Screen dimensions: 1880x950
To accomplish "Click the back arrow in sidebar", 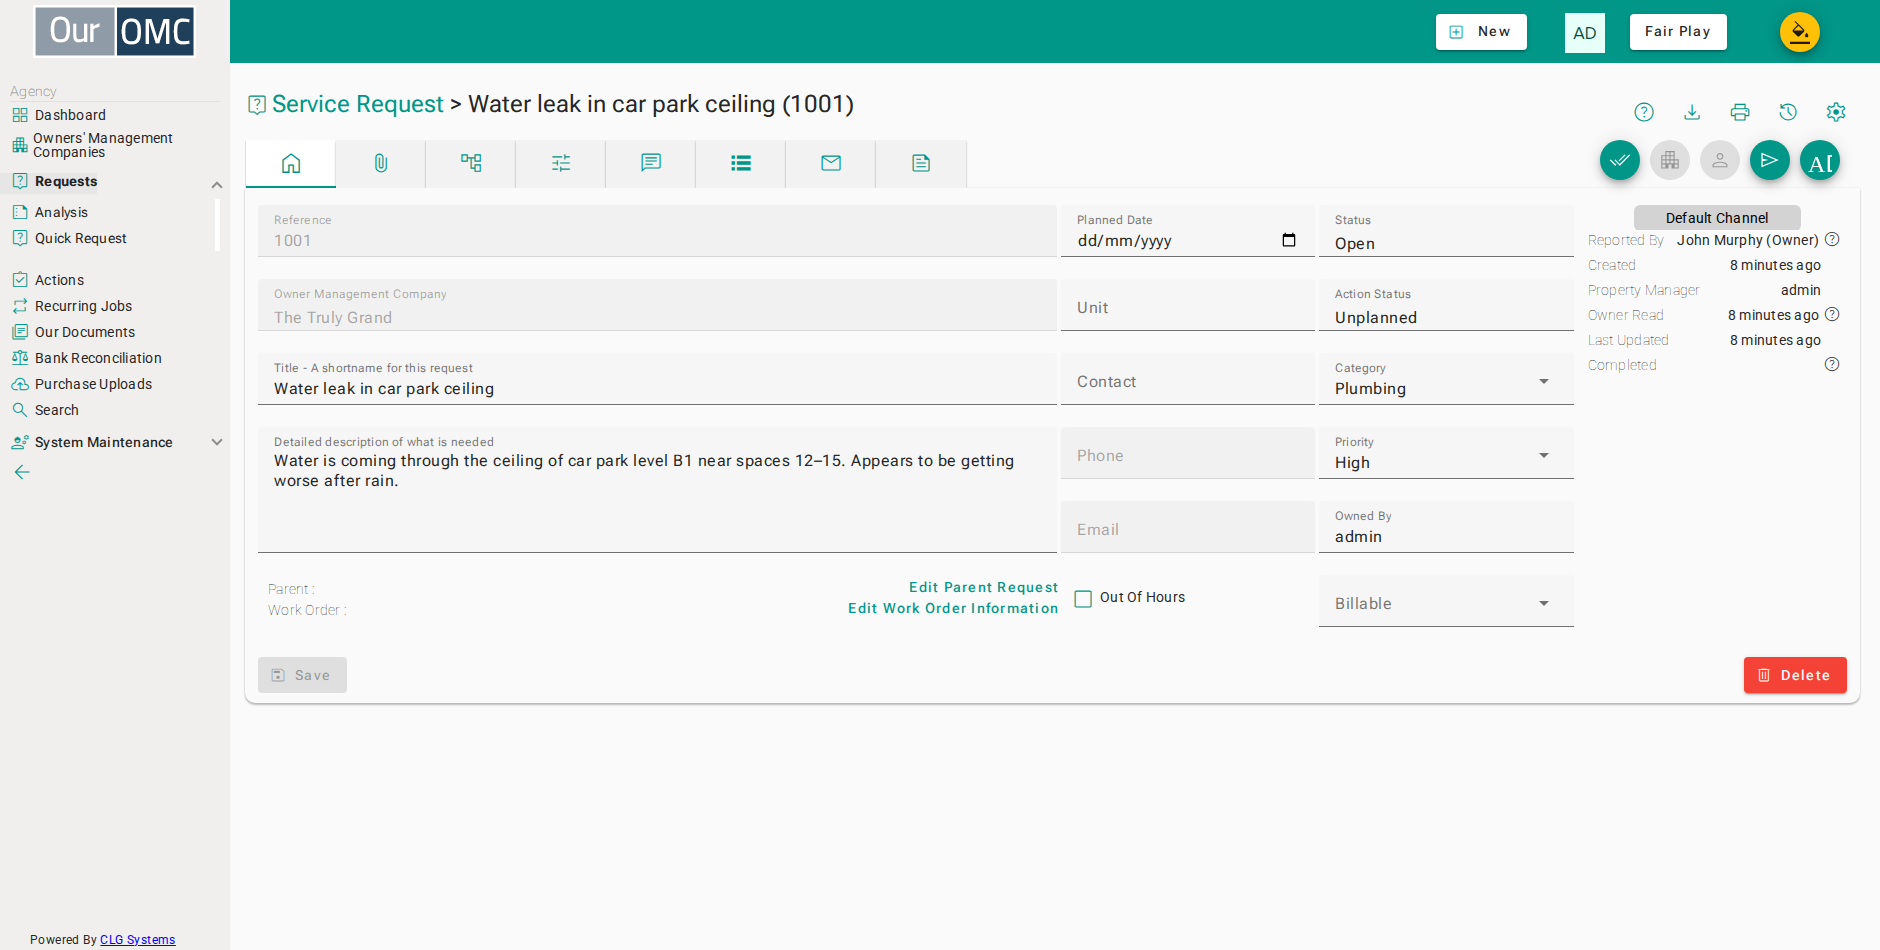I will (x=22, y=472).
